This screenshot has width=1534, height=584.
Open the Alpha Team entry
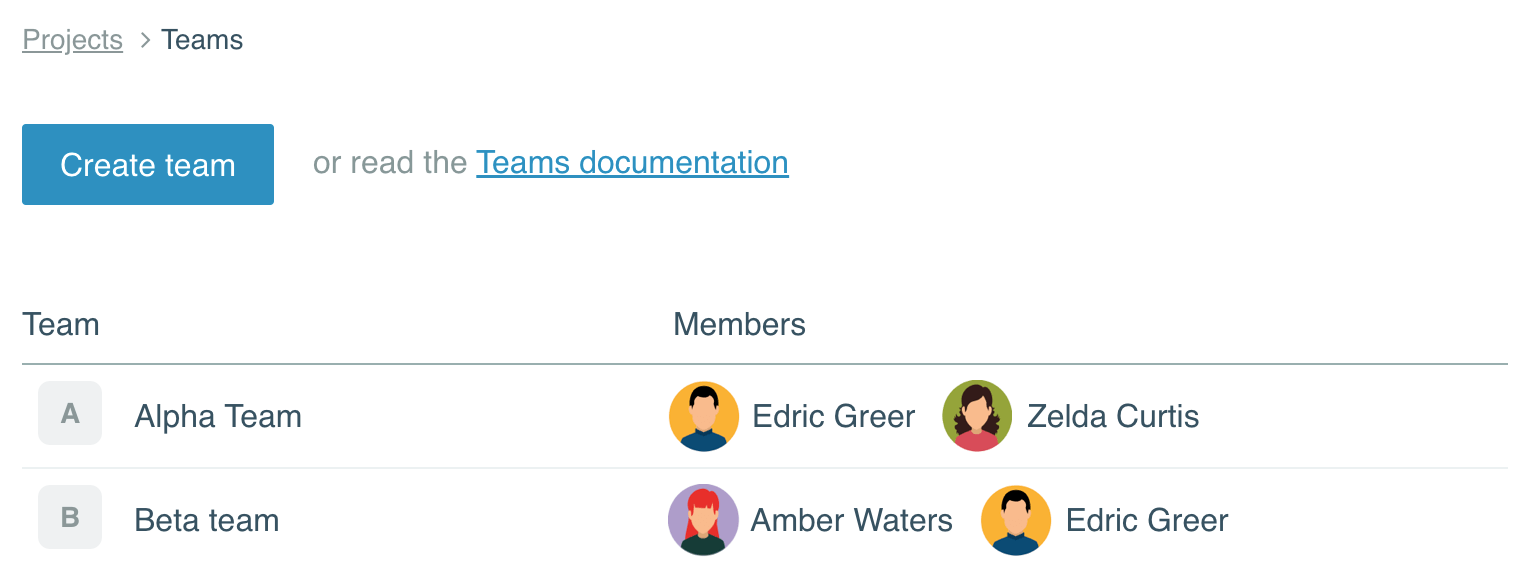[218, 416]
